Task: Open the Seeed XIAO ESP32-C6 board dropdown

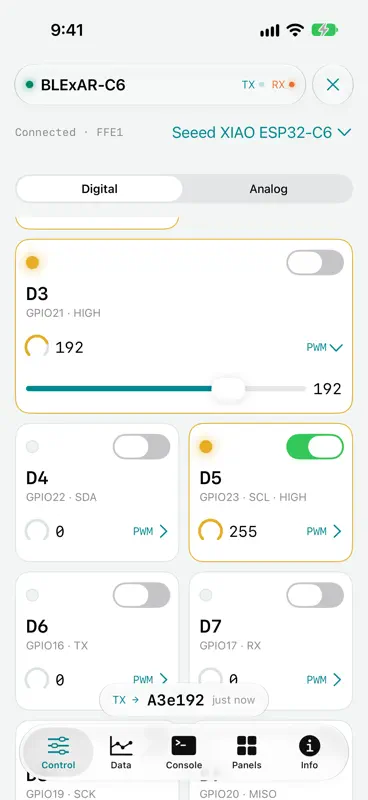Action: pyautogui.click(x=261, y=133)
